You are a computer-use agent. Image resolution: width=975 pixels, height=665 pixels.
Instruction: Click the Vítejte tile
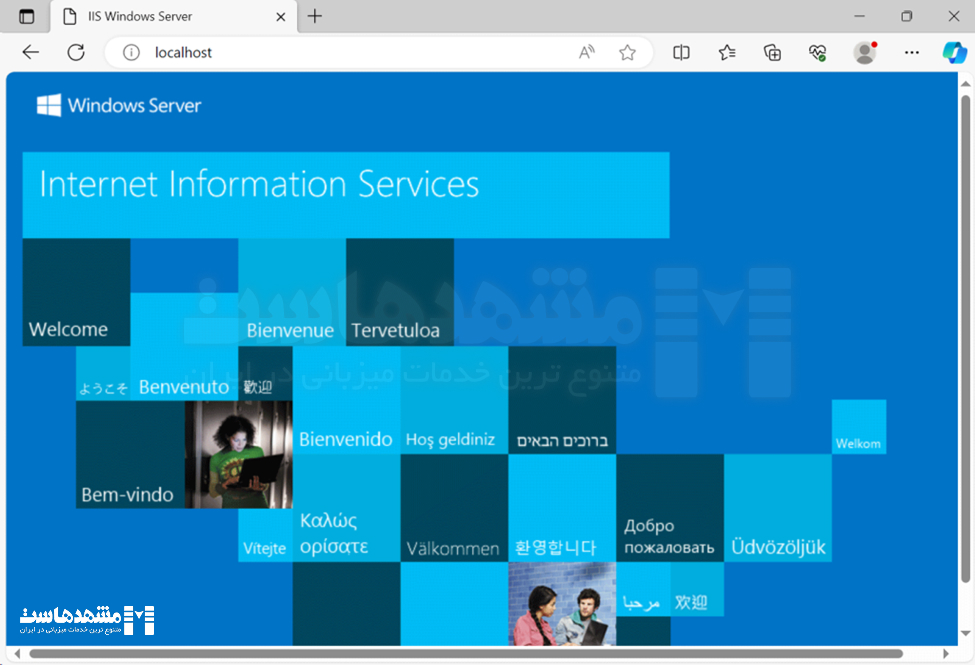tap(266, 536)
